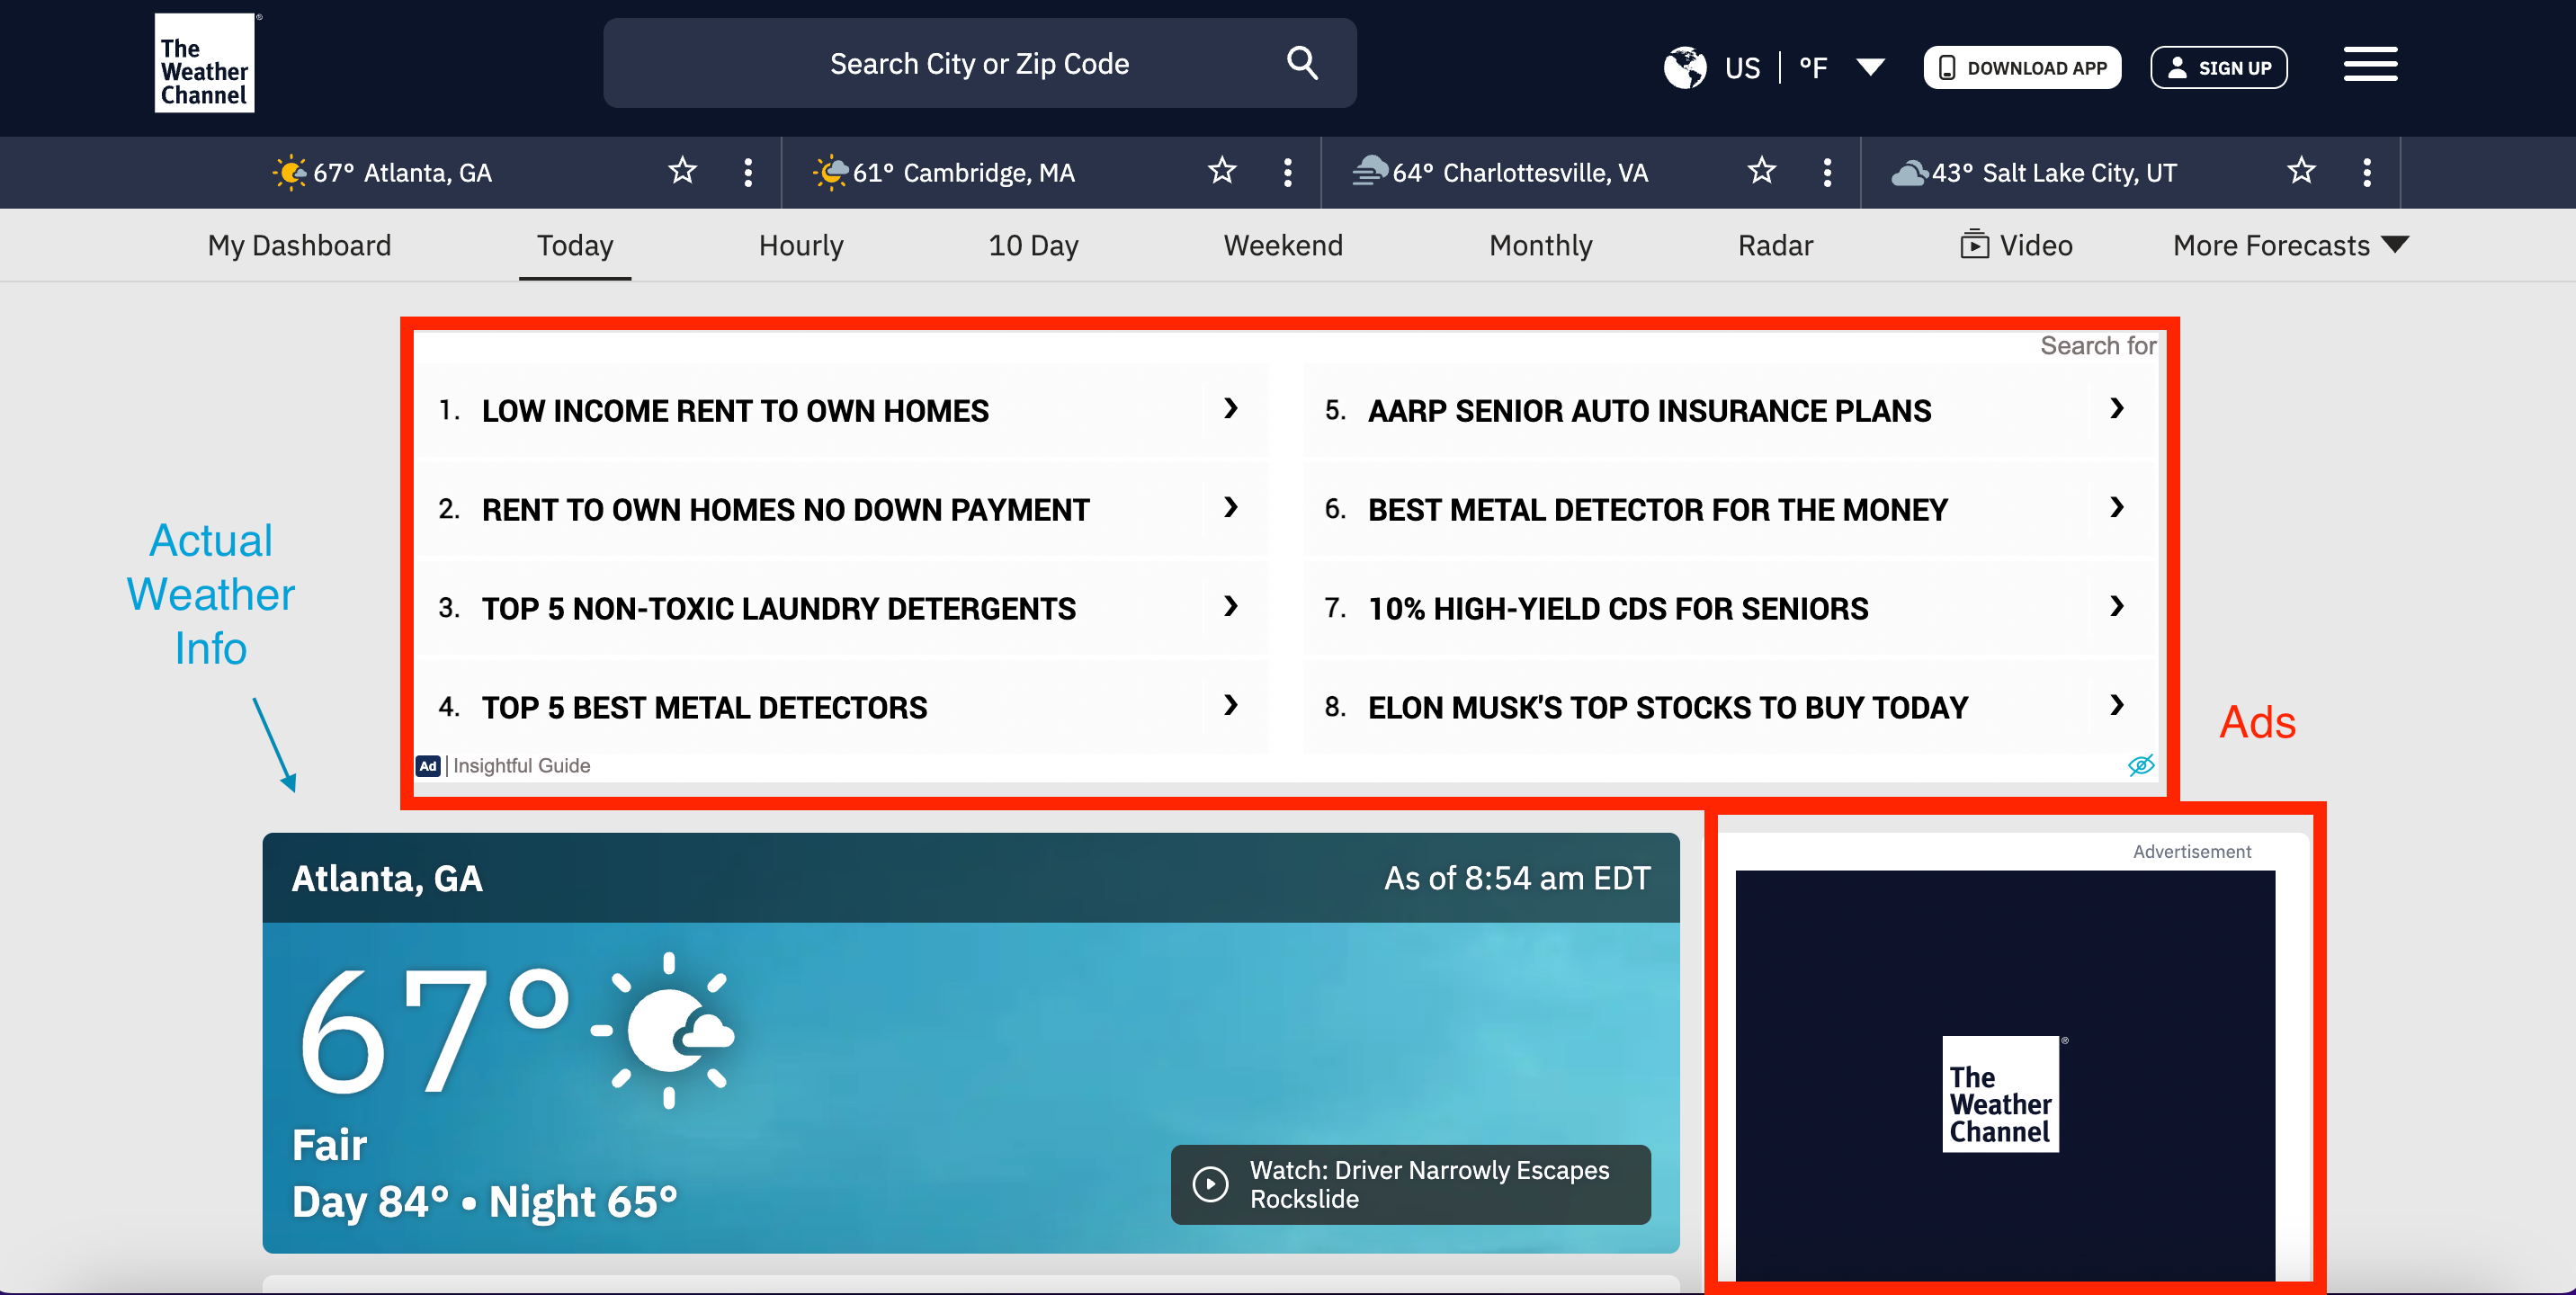Screen dimensions: 2576x1295
Task: Click the Search City or Zip Code field
Action: point(979,63)
